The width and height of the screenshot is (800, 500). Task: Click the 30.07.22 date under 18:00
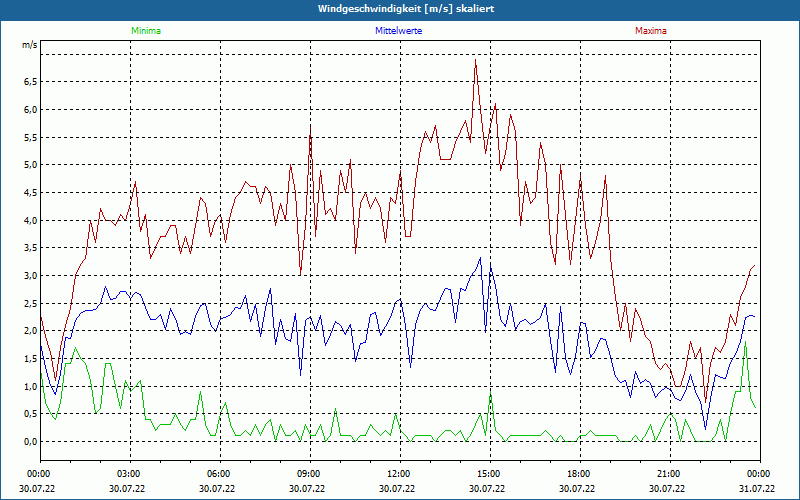[577, 488]
